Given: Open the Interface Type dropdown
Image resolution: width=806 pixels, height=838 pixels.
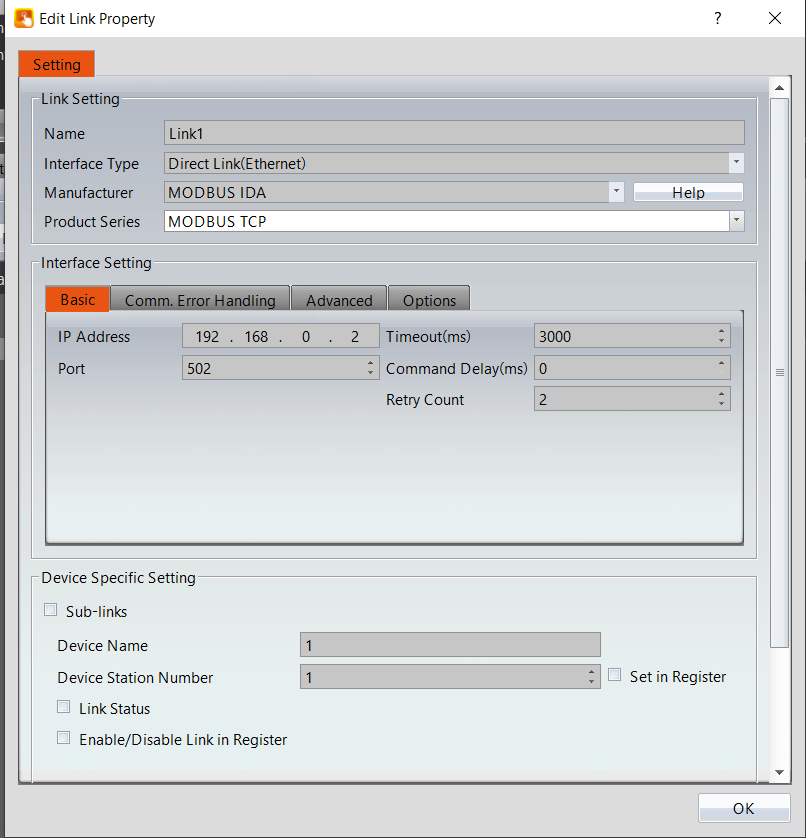Looking at the screenshot, I should 737,162.
